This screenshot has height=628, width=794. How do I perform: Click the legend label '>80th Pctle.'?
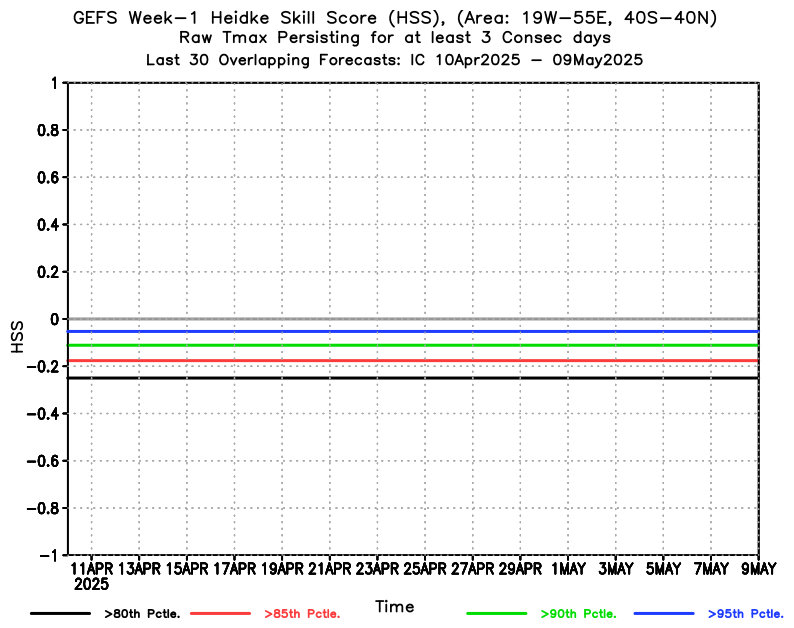142,614
